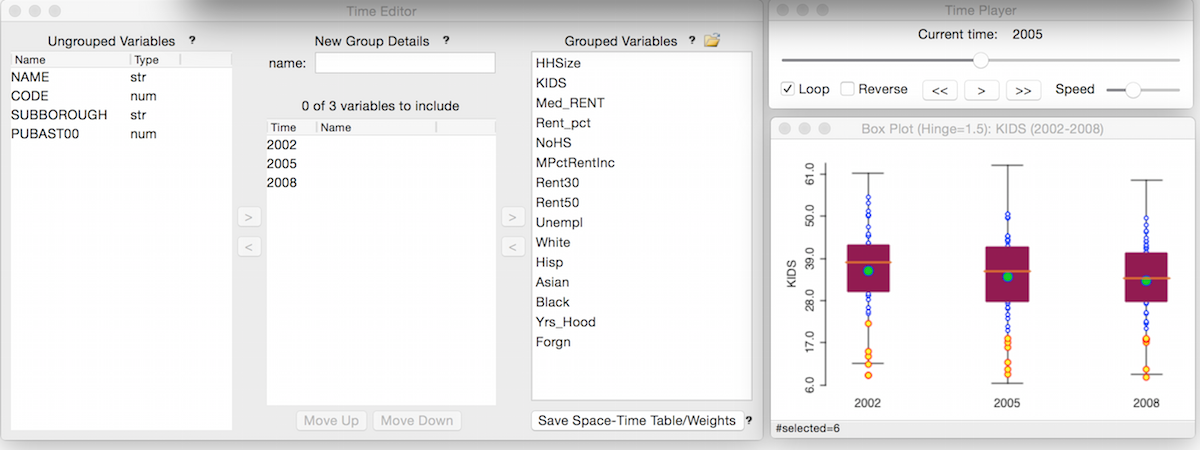1200x450 pixels.
Task: Click help icon next to Ungrouped Variables
Action: click(192, 41)
